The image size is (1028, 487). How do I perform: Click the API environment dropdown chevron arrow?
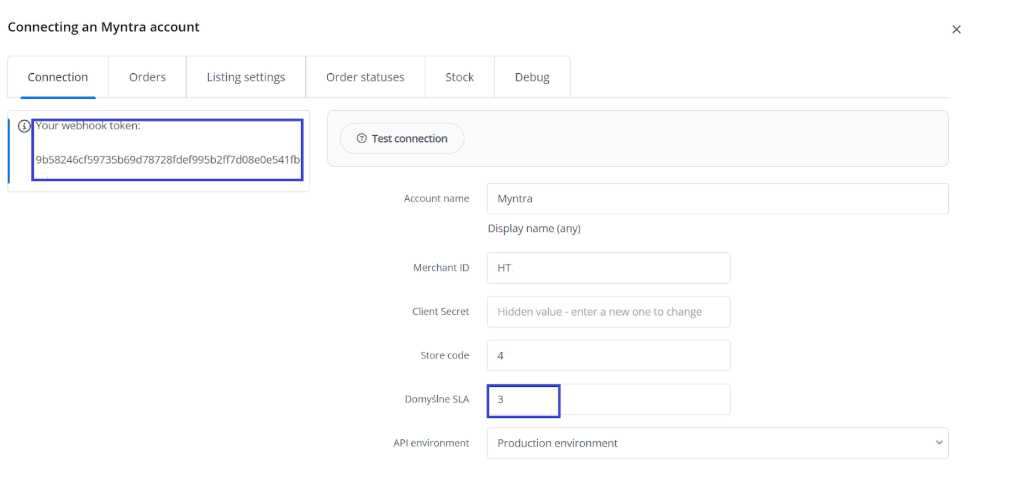click(937, 443)
